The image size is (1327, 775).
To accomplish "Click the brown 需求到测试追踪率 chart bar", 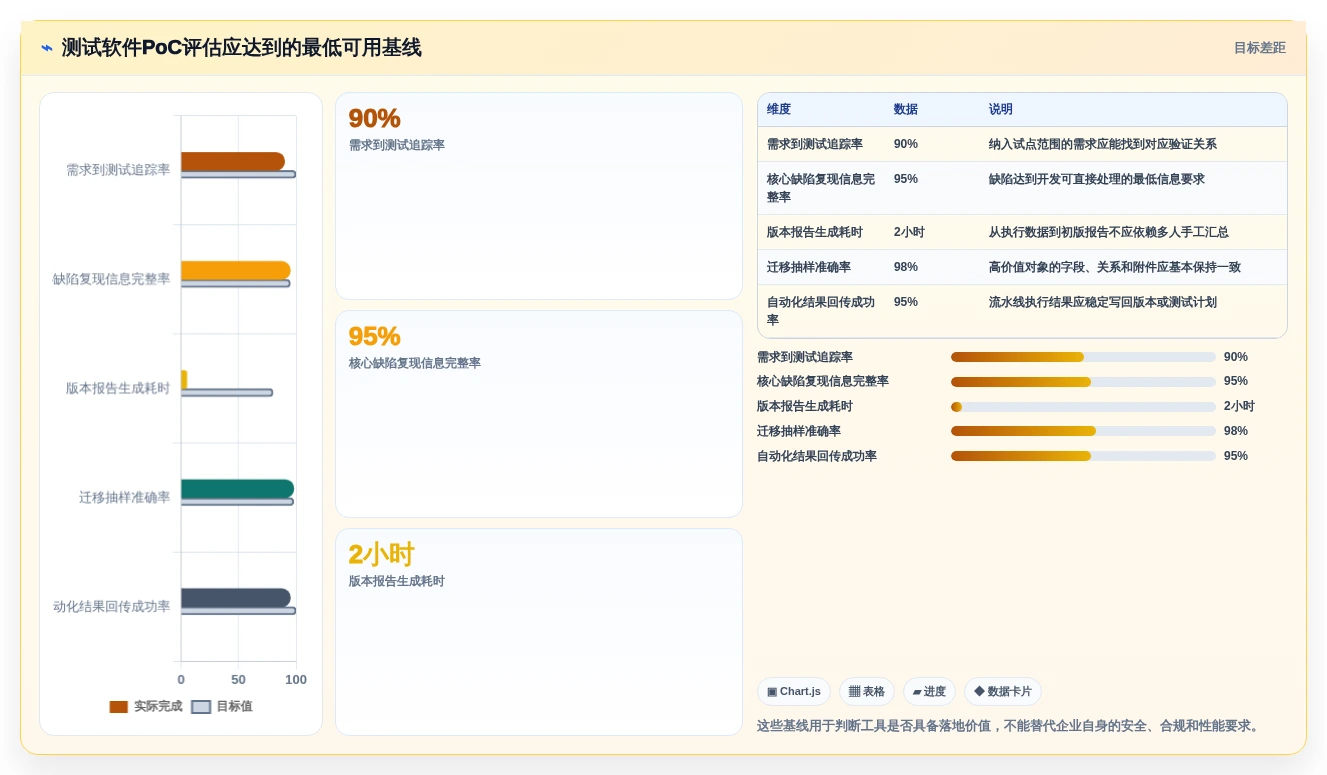I will pyautogui.click(x=233, y=162).
